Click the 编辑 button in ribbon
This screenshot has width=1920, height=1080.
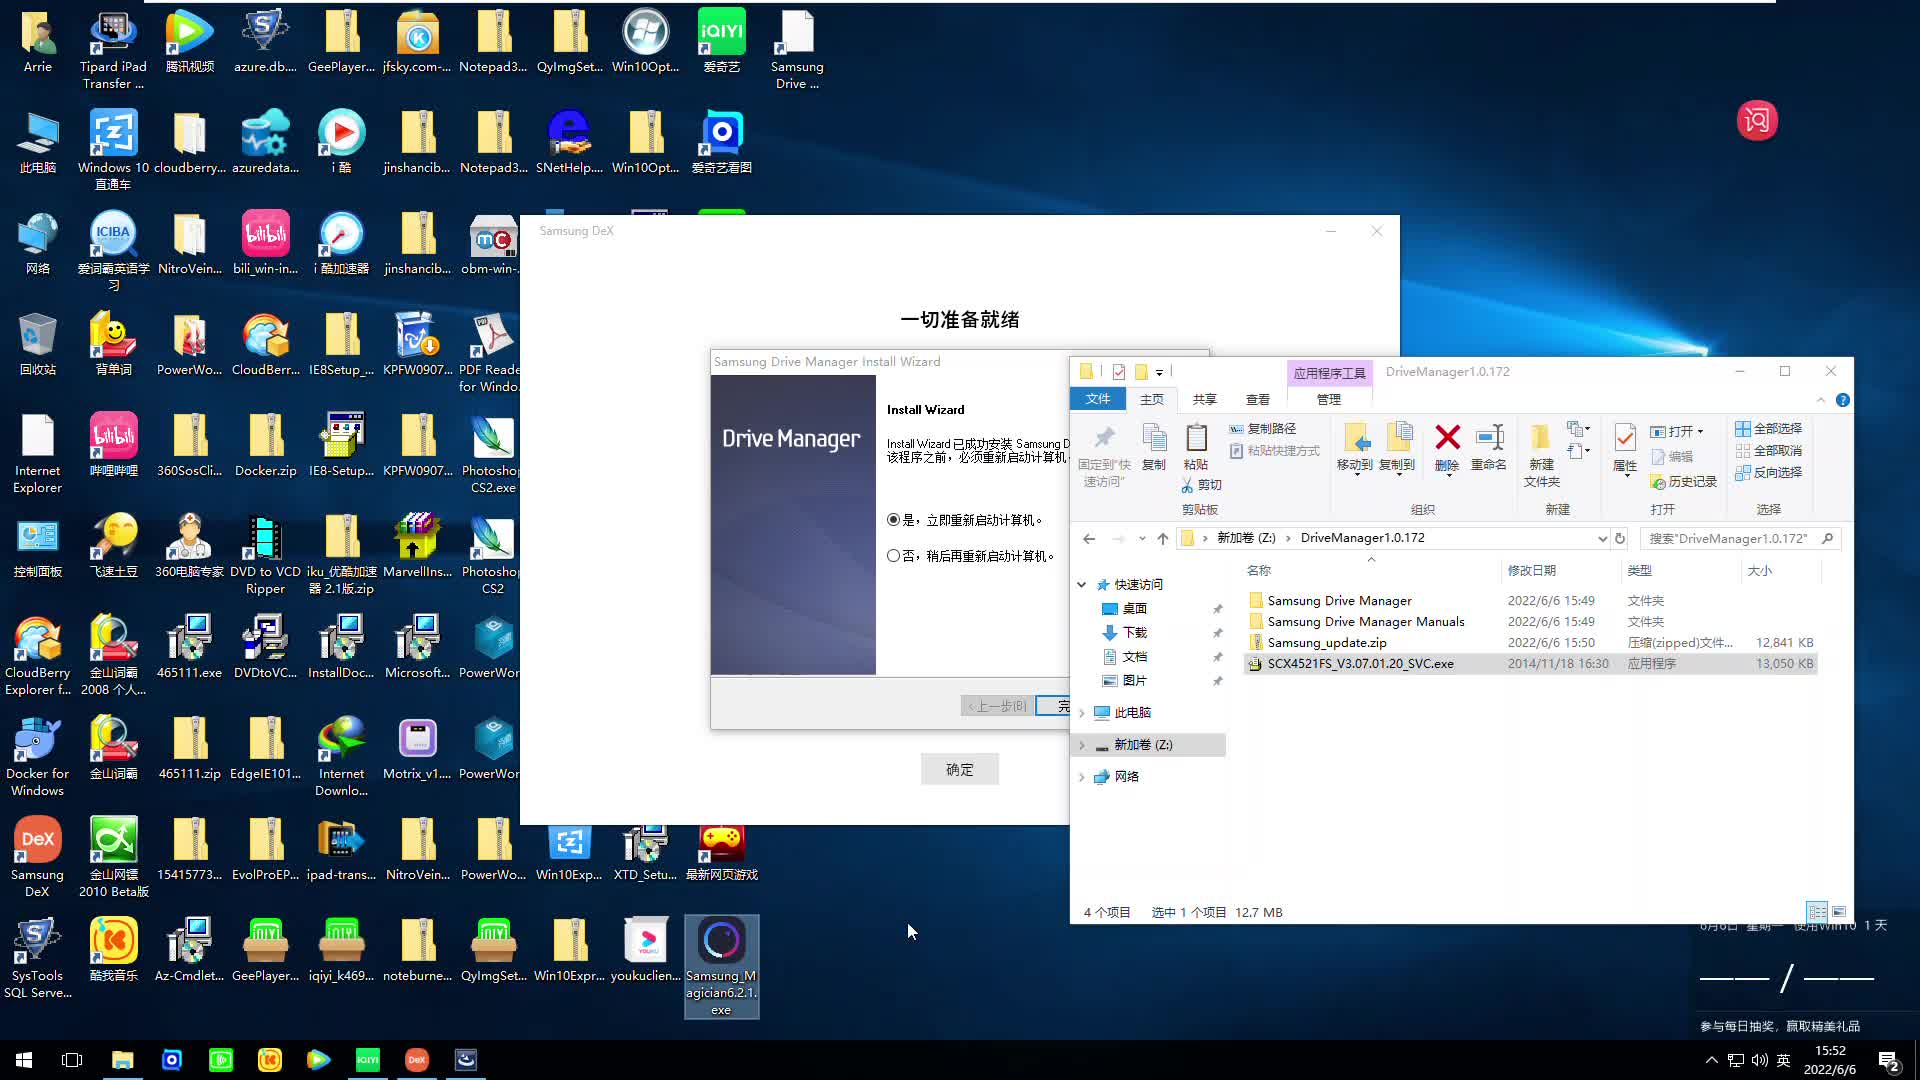coord(1672,457)
